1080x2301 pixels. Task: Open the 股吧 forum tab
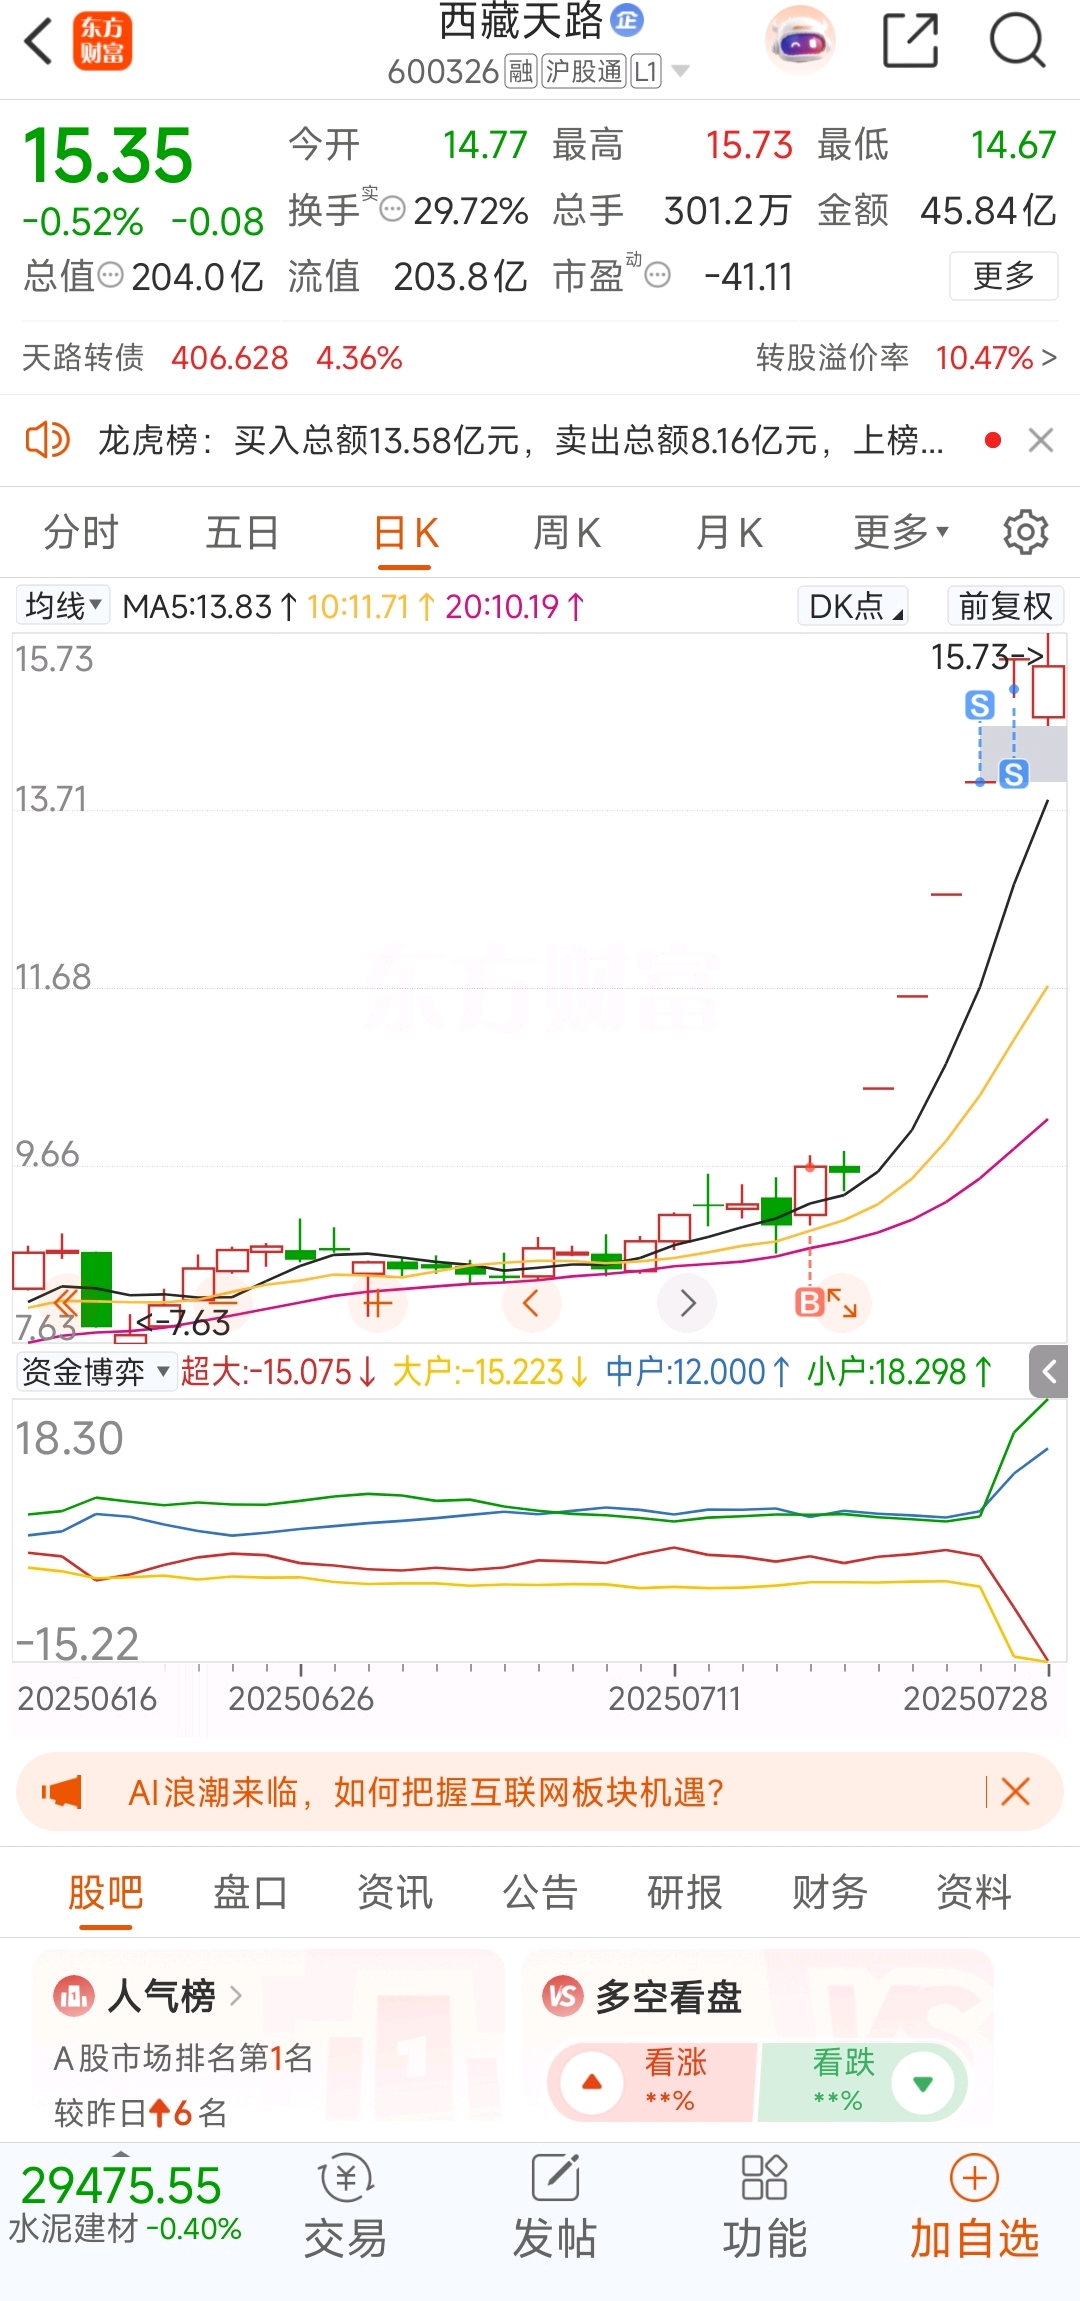106,1892
